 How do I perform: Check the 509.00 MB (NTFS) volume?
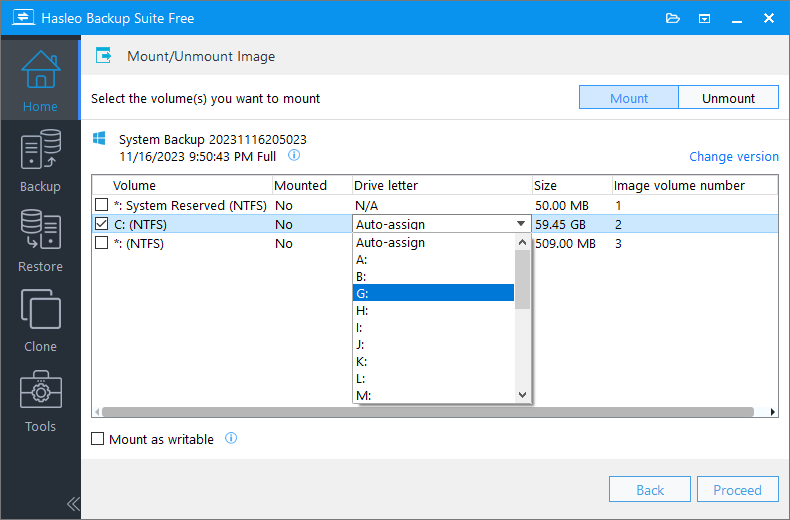coord(102,243)
